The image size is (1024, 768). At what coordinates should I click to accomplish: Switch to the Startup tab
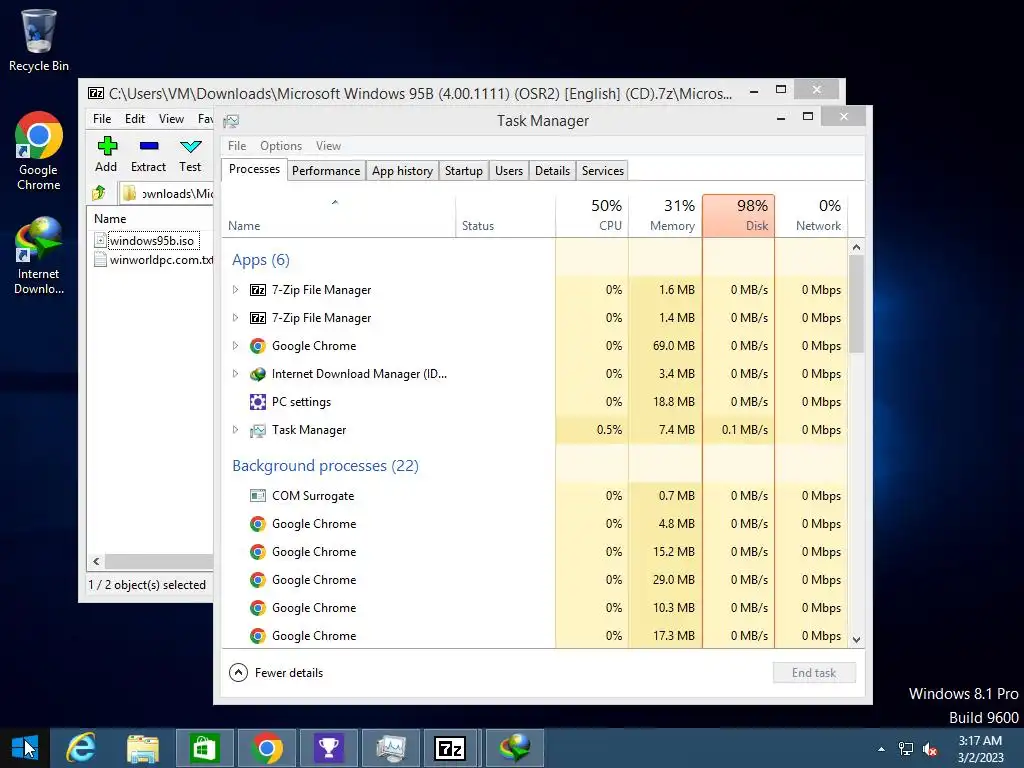pos(464,170)
